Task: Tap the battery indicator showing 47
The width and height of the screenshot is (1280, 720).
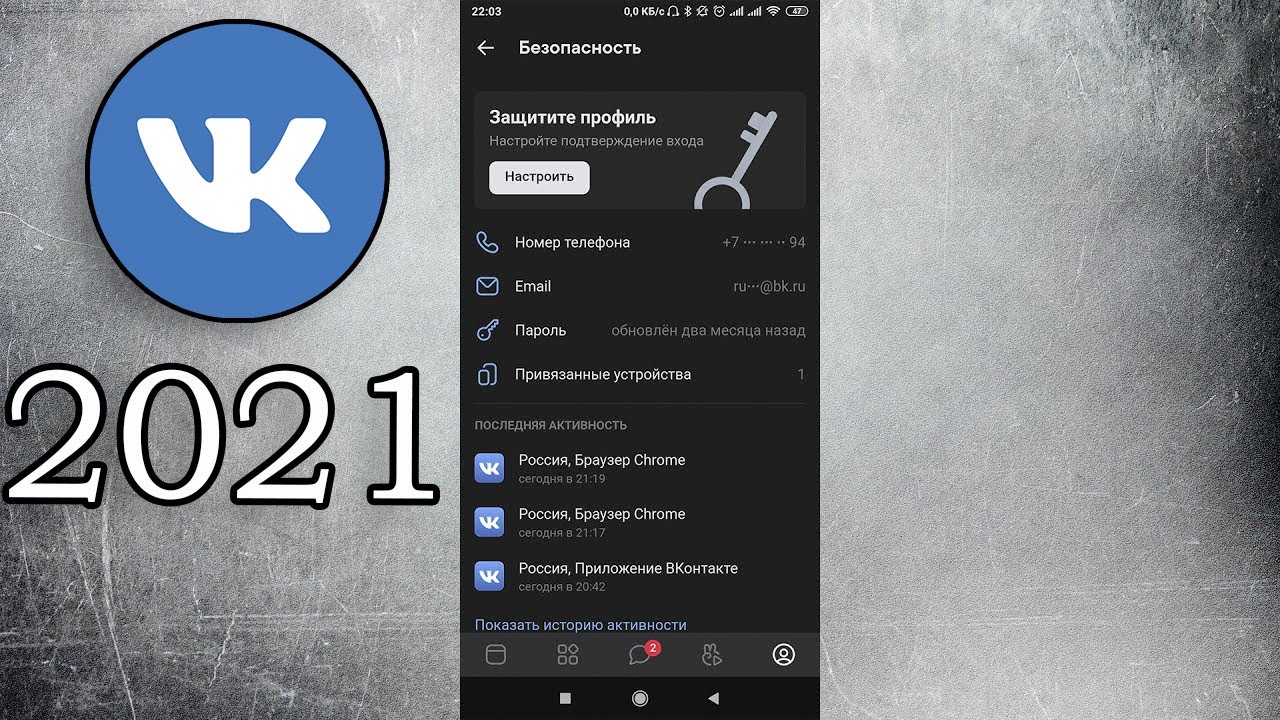Action: [797, 11]
